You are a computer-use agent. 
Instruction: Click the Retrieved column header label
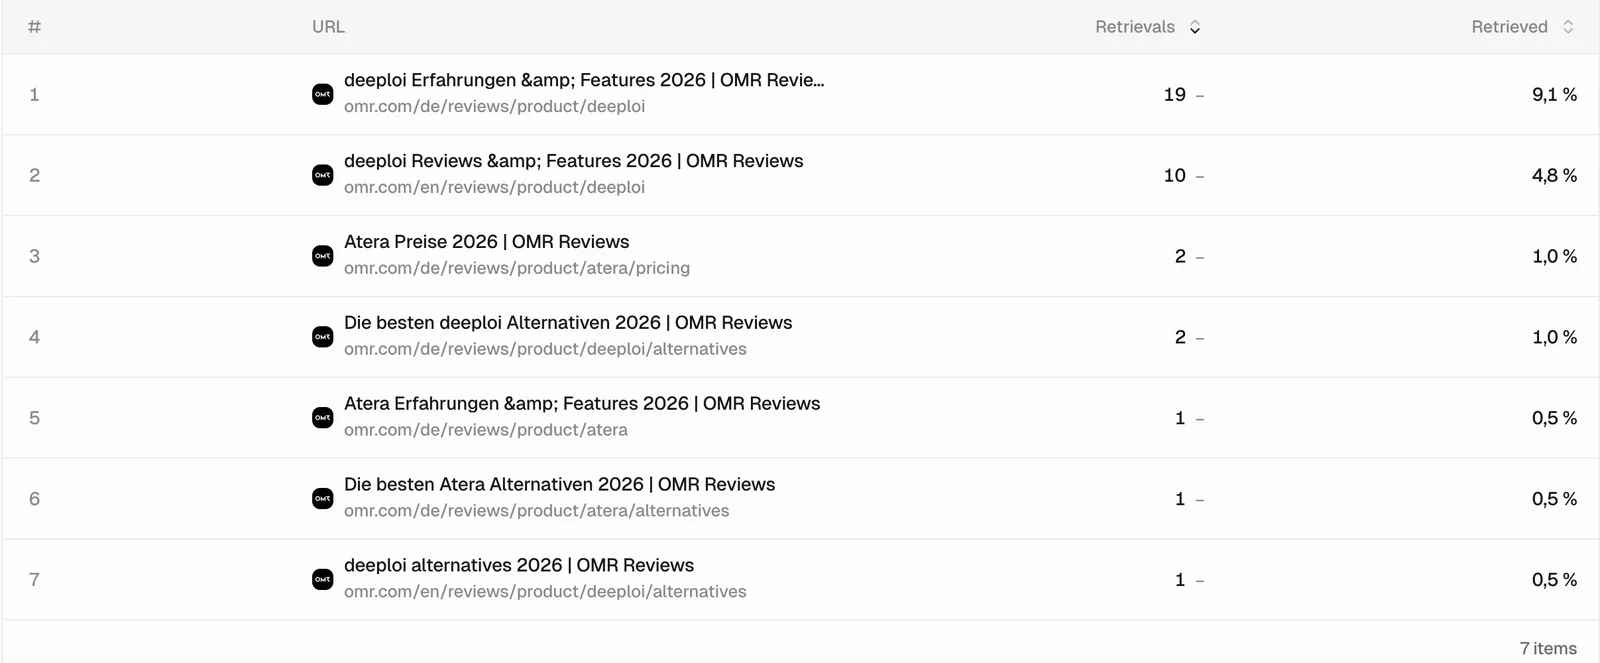[1509, 27]
